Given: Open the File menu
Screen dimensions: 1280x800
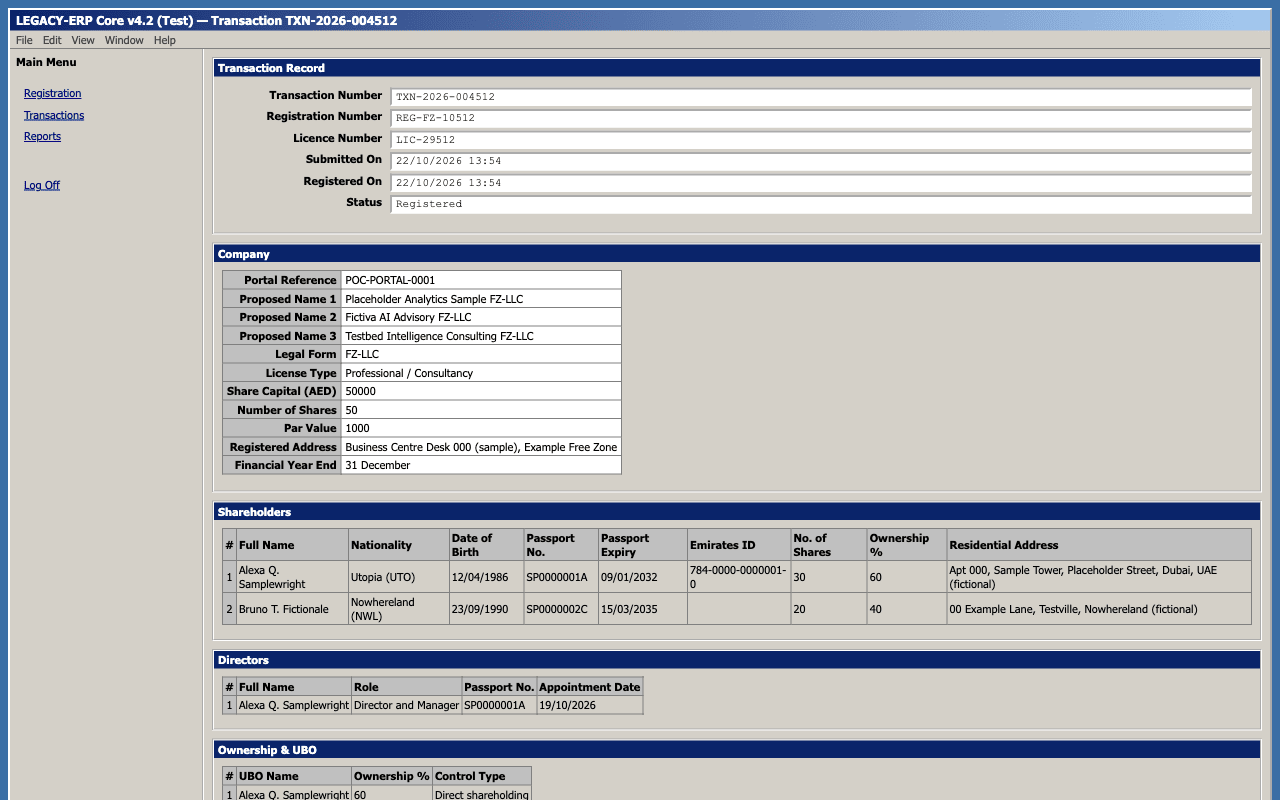Looking at the screenshot, I should pos(24,40).
